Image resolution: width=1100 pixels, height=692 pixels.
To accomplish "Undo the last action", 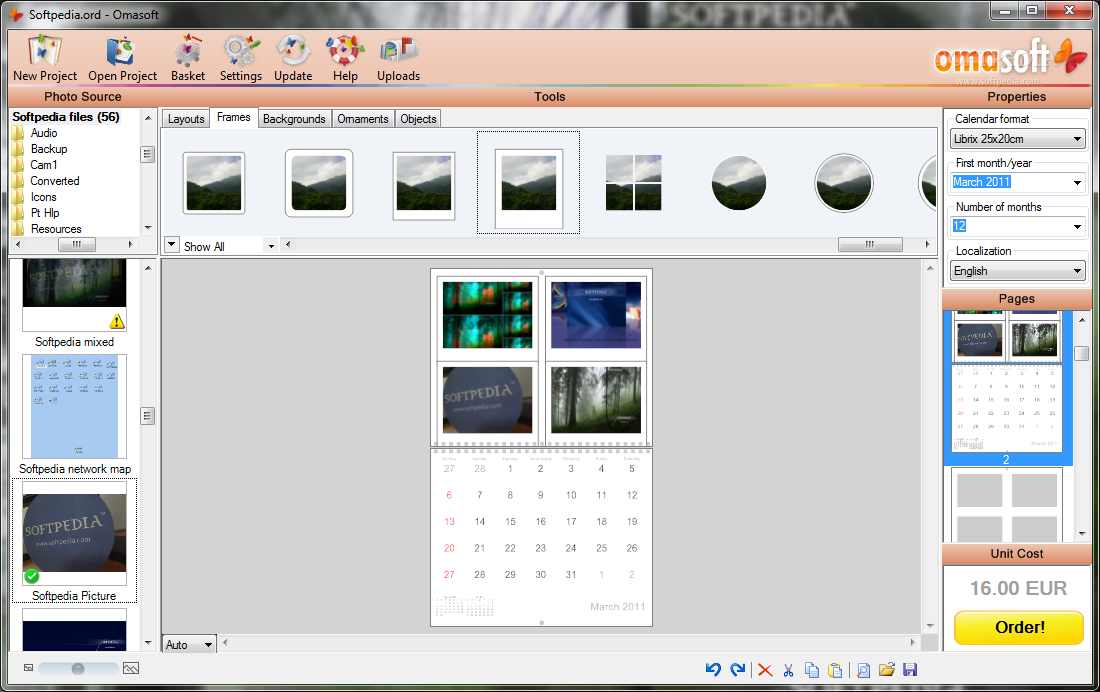I will tap(713, 670).
